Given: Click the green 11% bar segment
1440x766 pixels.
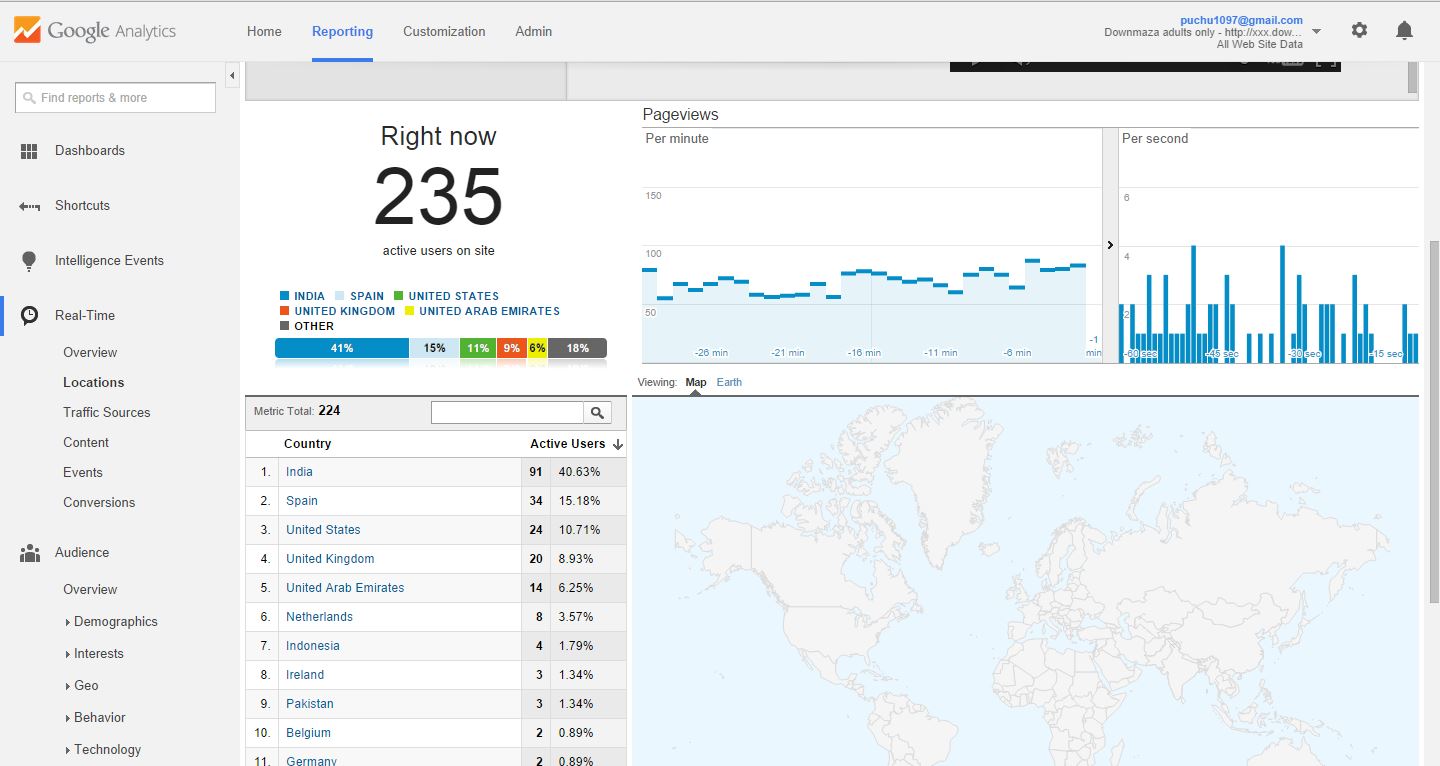Looking at the screenshot, I should point(478,348).
